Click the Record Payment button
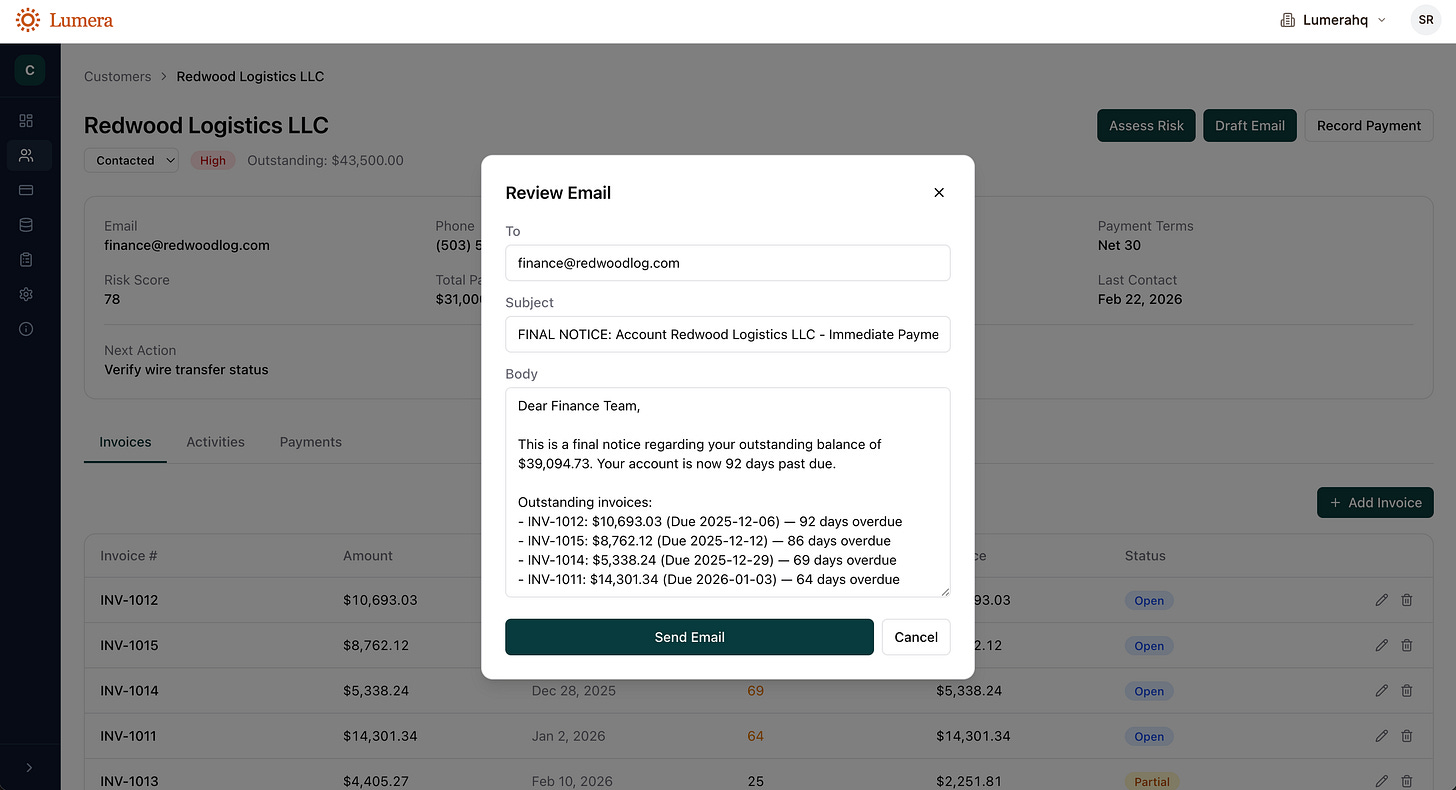Screen dimensions: 1456x790 (1369, 125)
